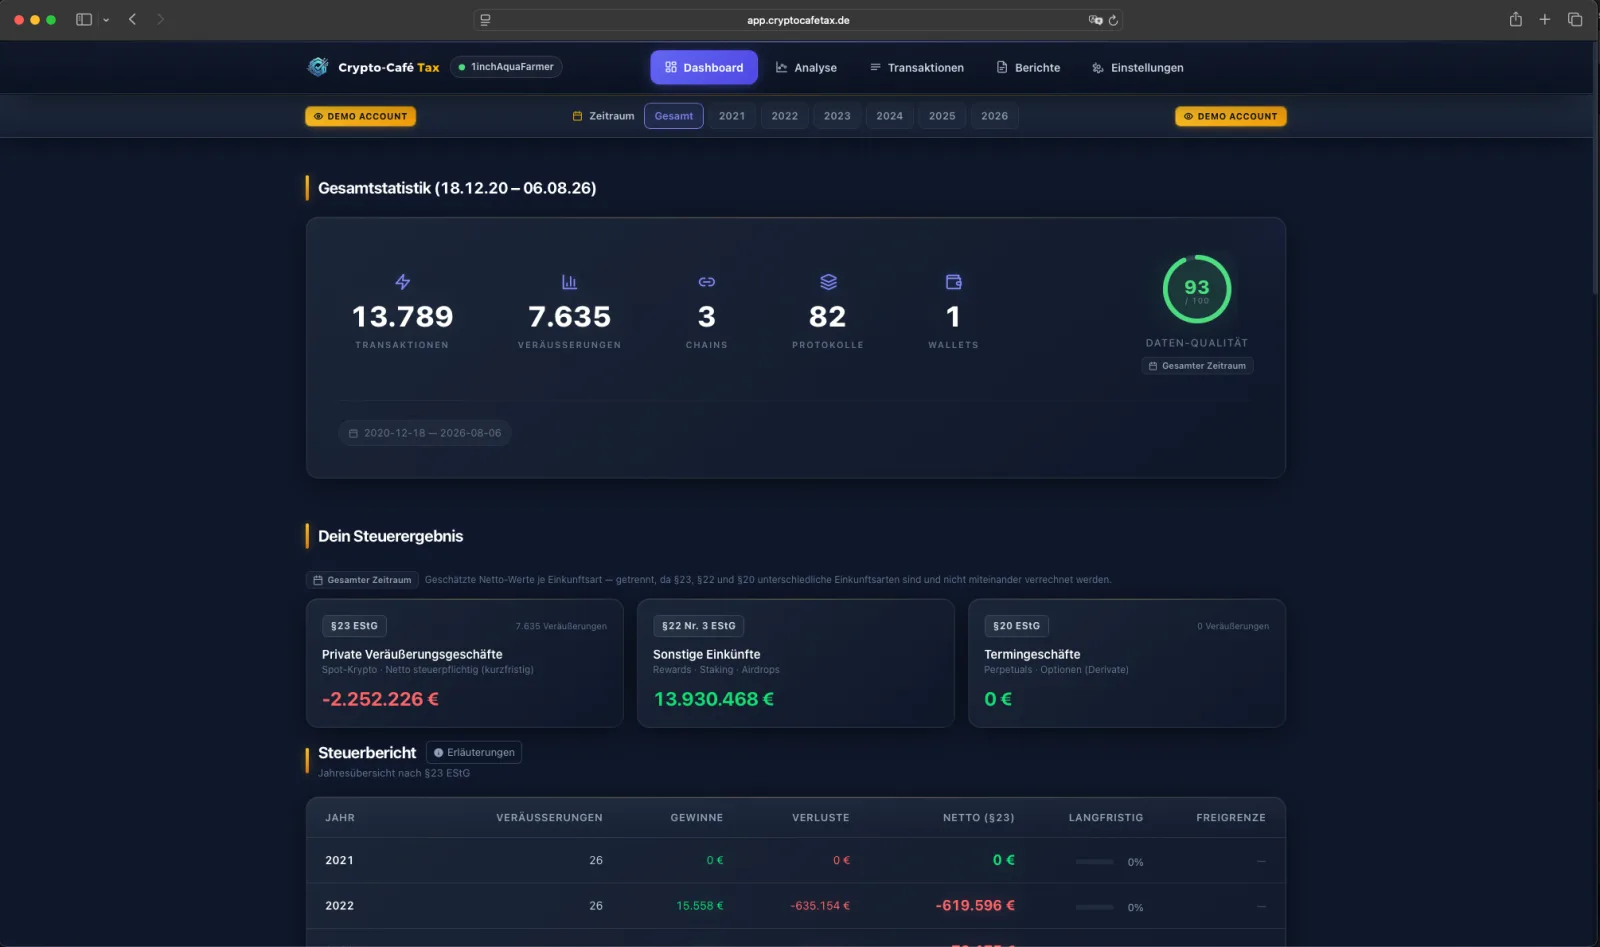
Task: Click the Erläuterungen button next to Steuerbericht
Action: pyautogui.click(x=474, y=752)
